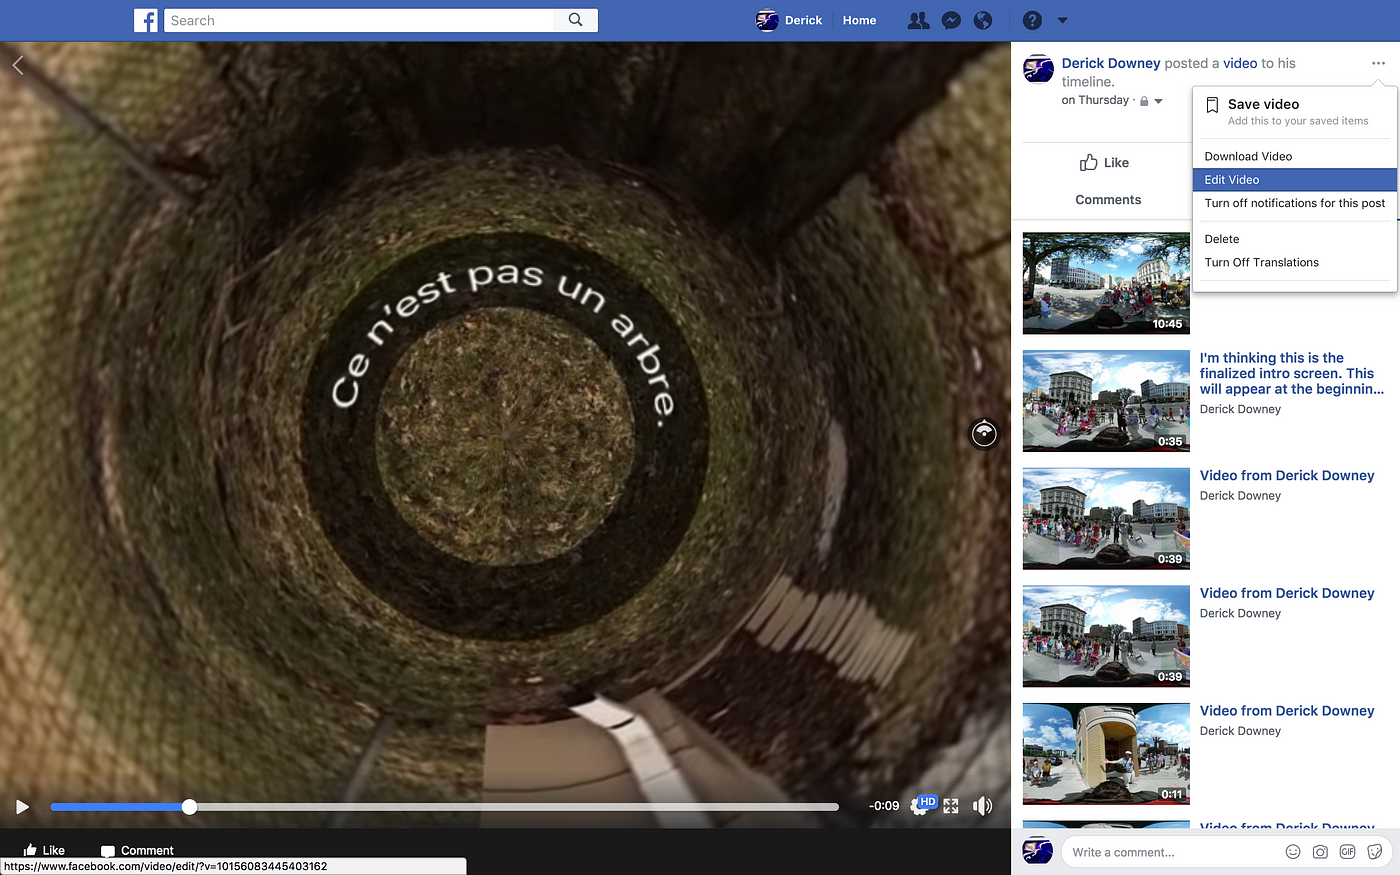This screenshot has width=1400, height=875.
Task: Open the Comments tab in sidebar
Action: [x=1108, y=200]
